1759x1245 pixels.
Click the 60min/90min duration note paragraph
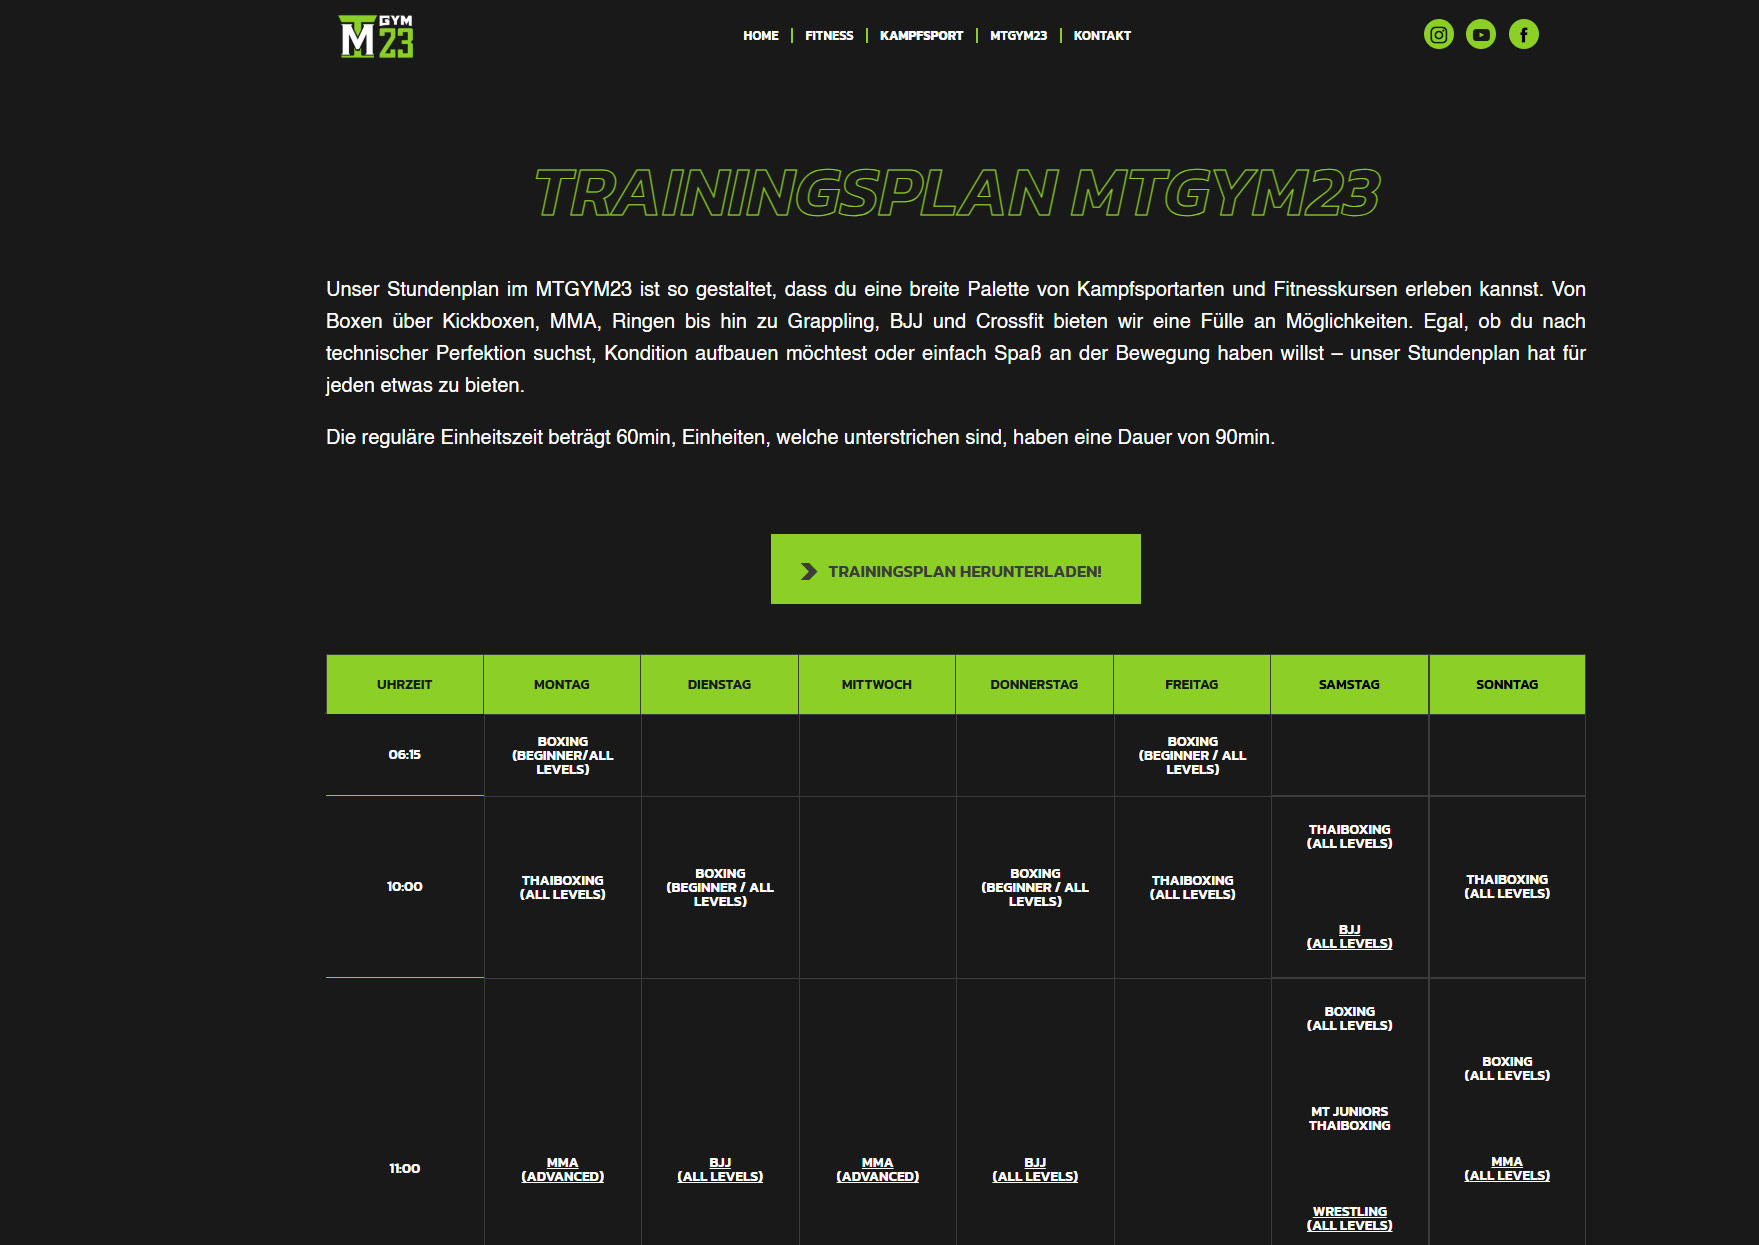point(800,437)
